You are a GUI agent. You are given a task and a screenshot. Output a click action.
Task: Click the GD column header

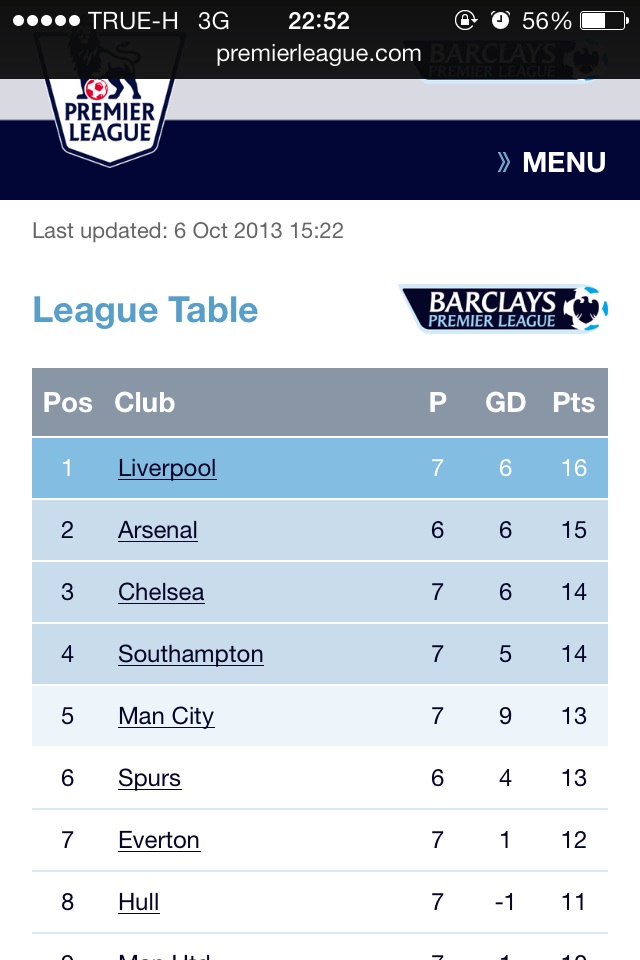pos(505,402)
